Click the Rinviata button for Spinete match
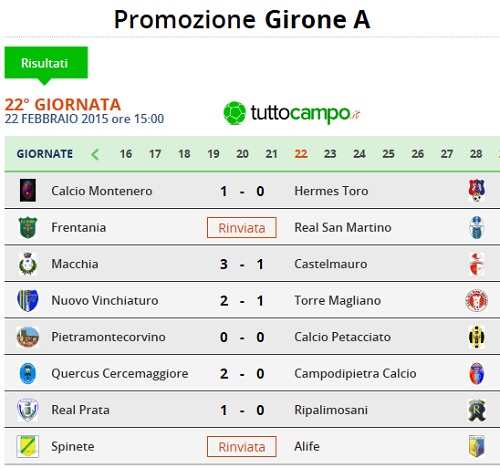Screen dimensions: 500x468 click(242, 447)
